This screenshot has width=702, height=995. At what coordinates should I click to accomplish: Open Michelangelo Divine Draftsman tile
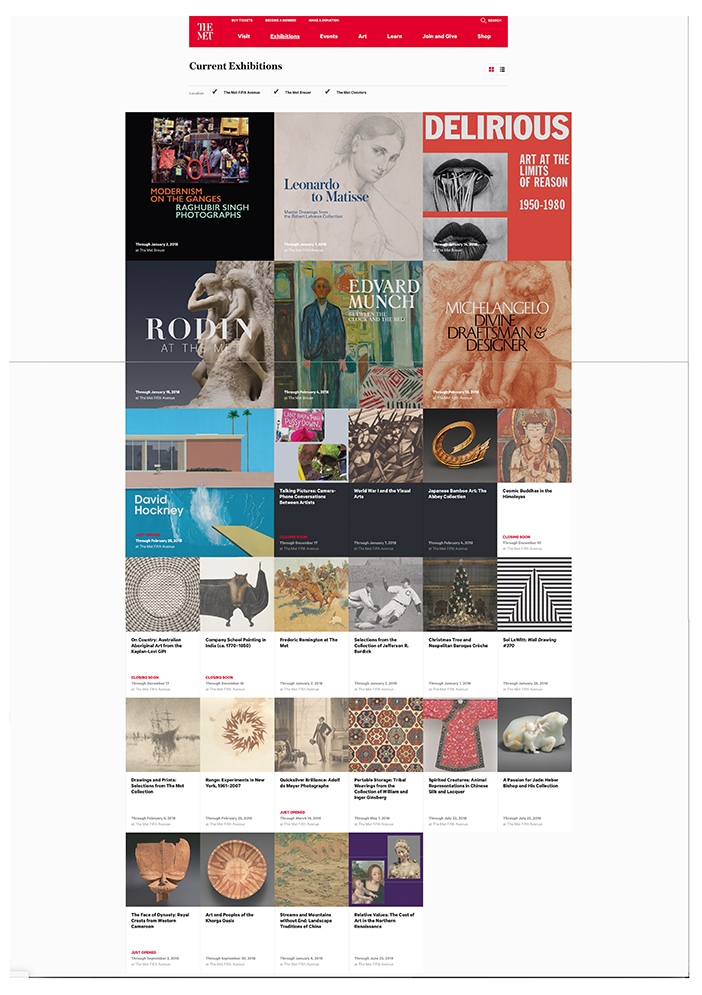pyautogui.click(x=498, y=334)
